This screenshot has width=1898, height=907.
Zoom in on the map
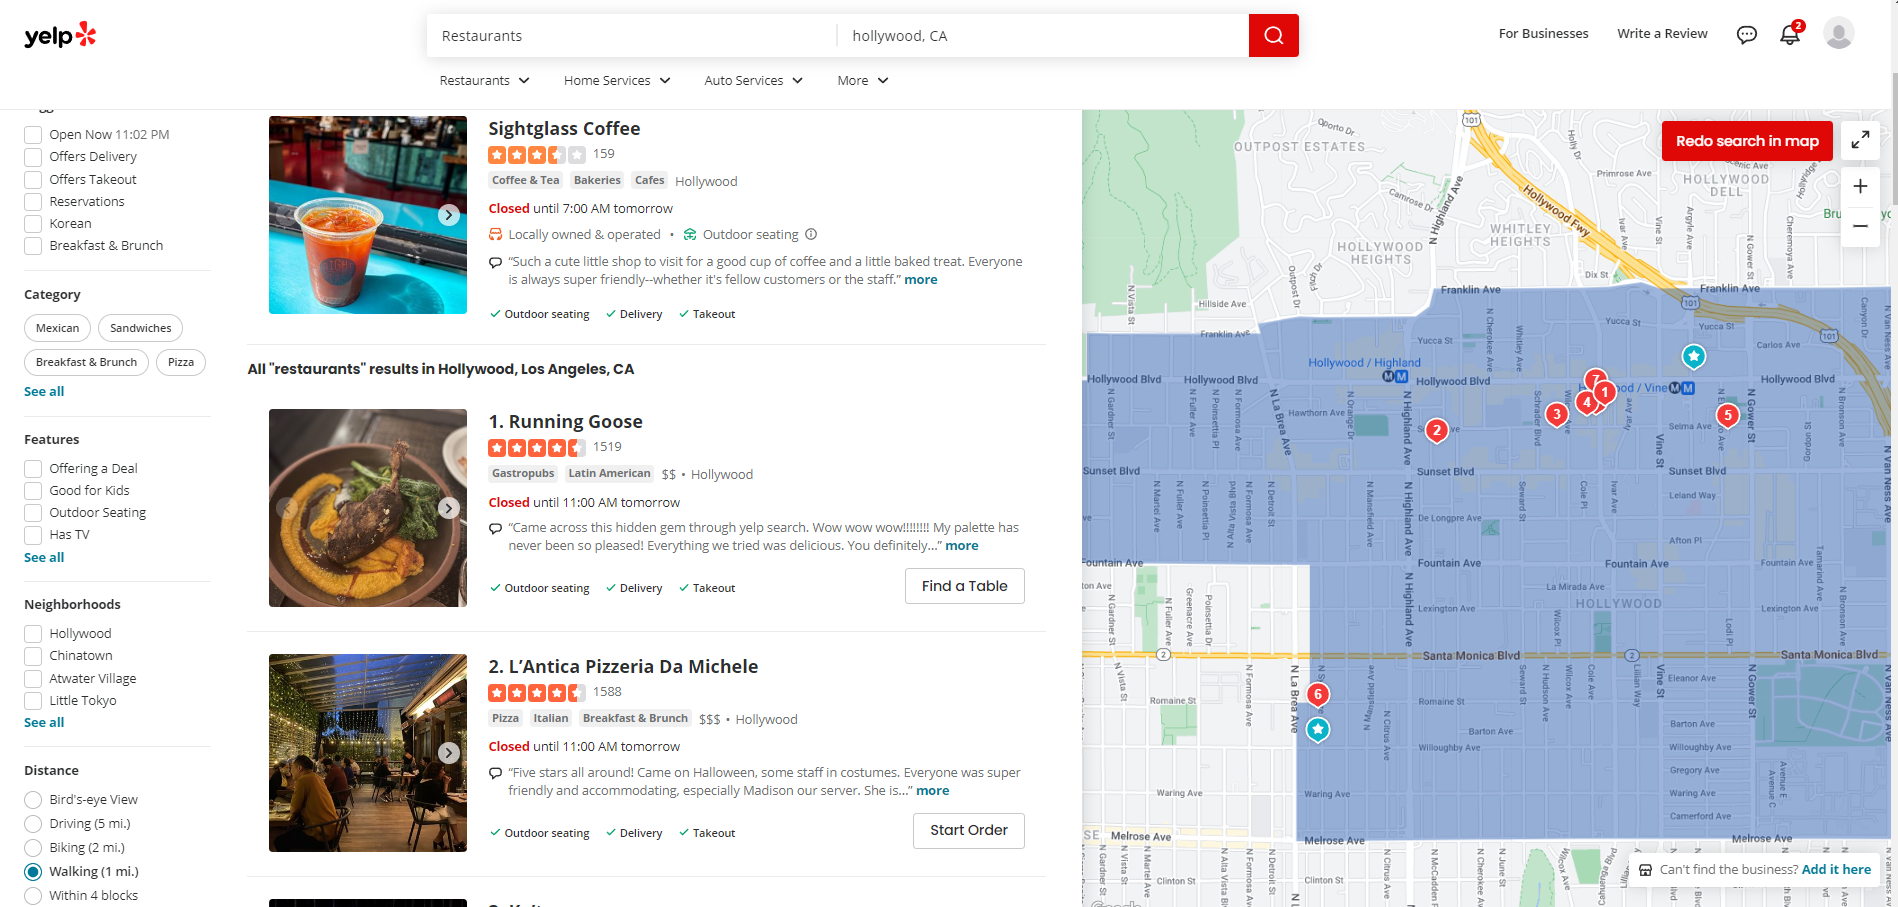click(x=1860, y=186)
